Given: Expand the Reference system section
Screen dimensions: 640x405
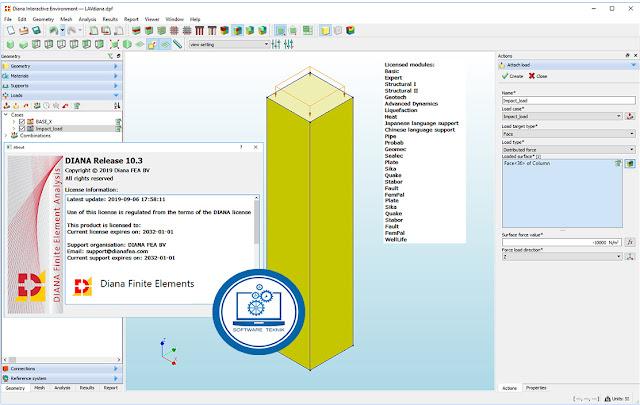Looking at the screenshot, I should pyautogui.click(x=61, y=378).
